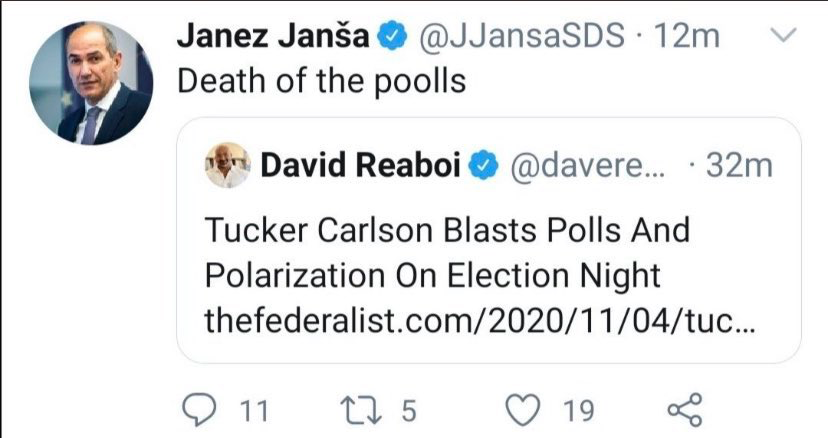Open Janez Janša's profile picture
Screen dimensions: 828x438
pyautogui.click(x=91, y=83)
